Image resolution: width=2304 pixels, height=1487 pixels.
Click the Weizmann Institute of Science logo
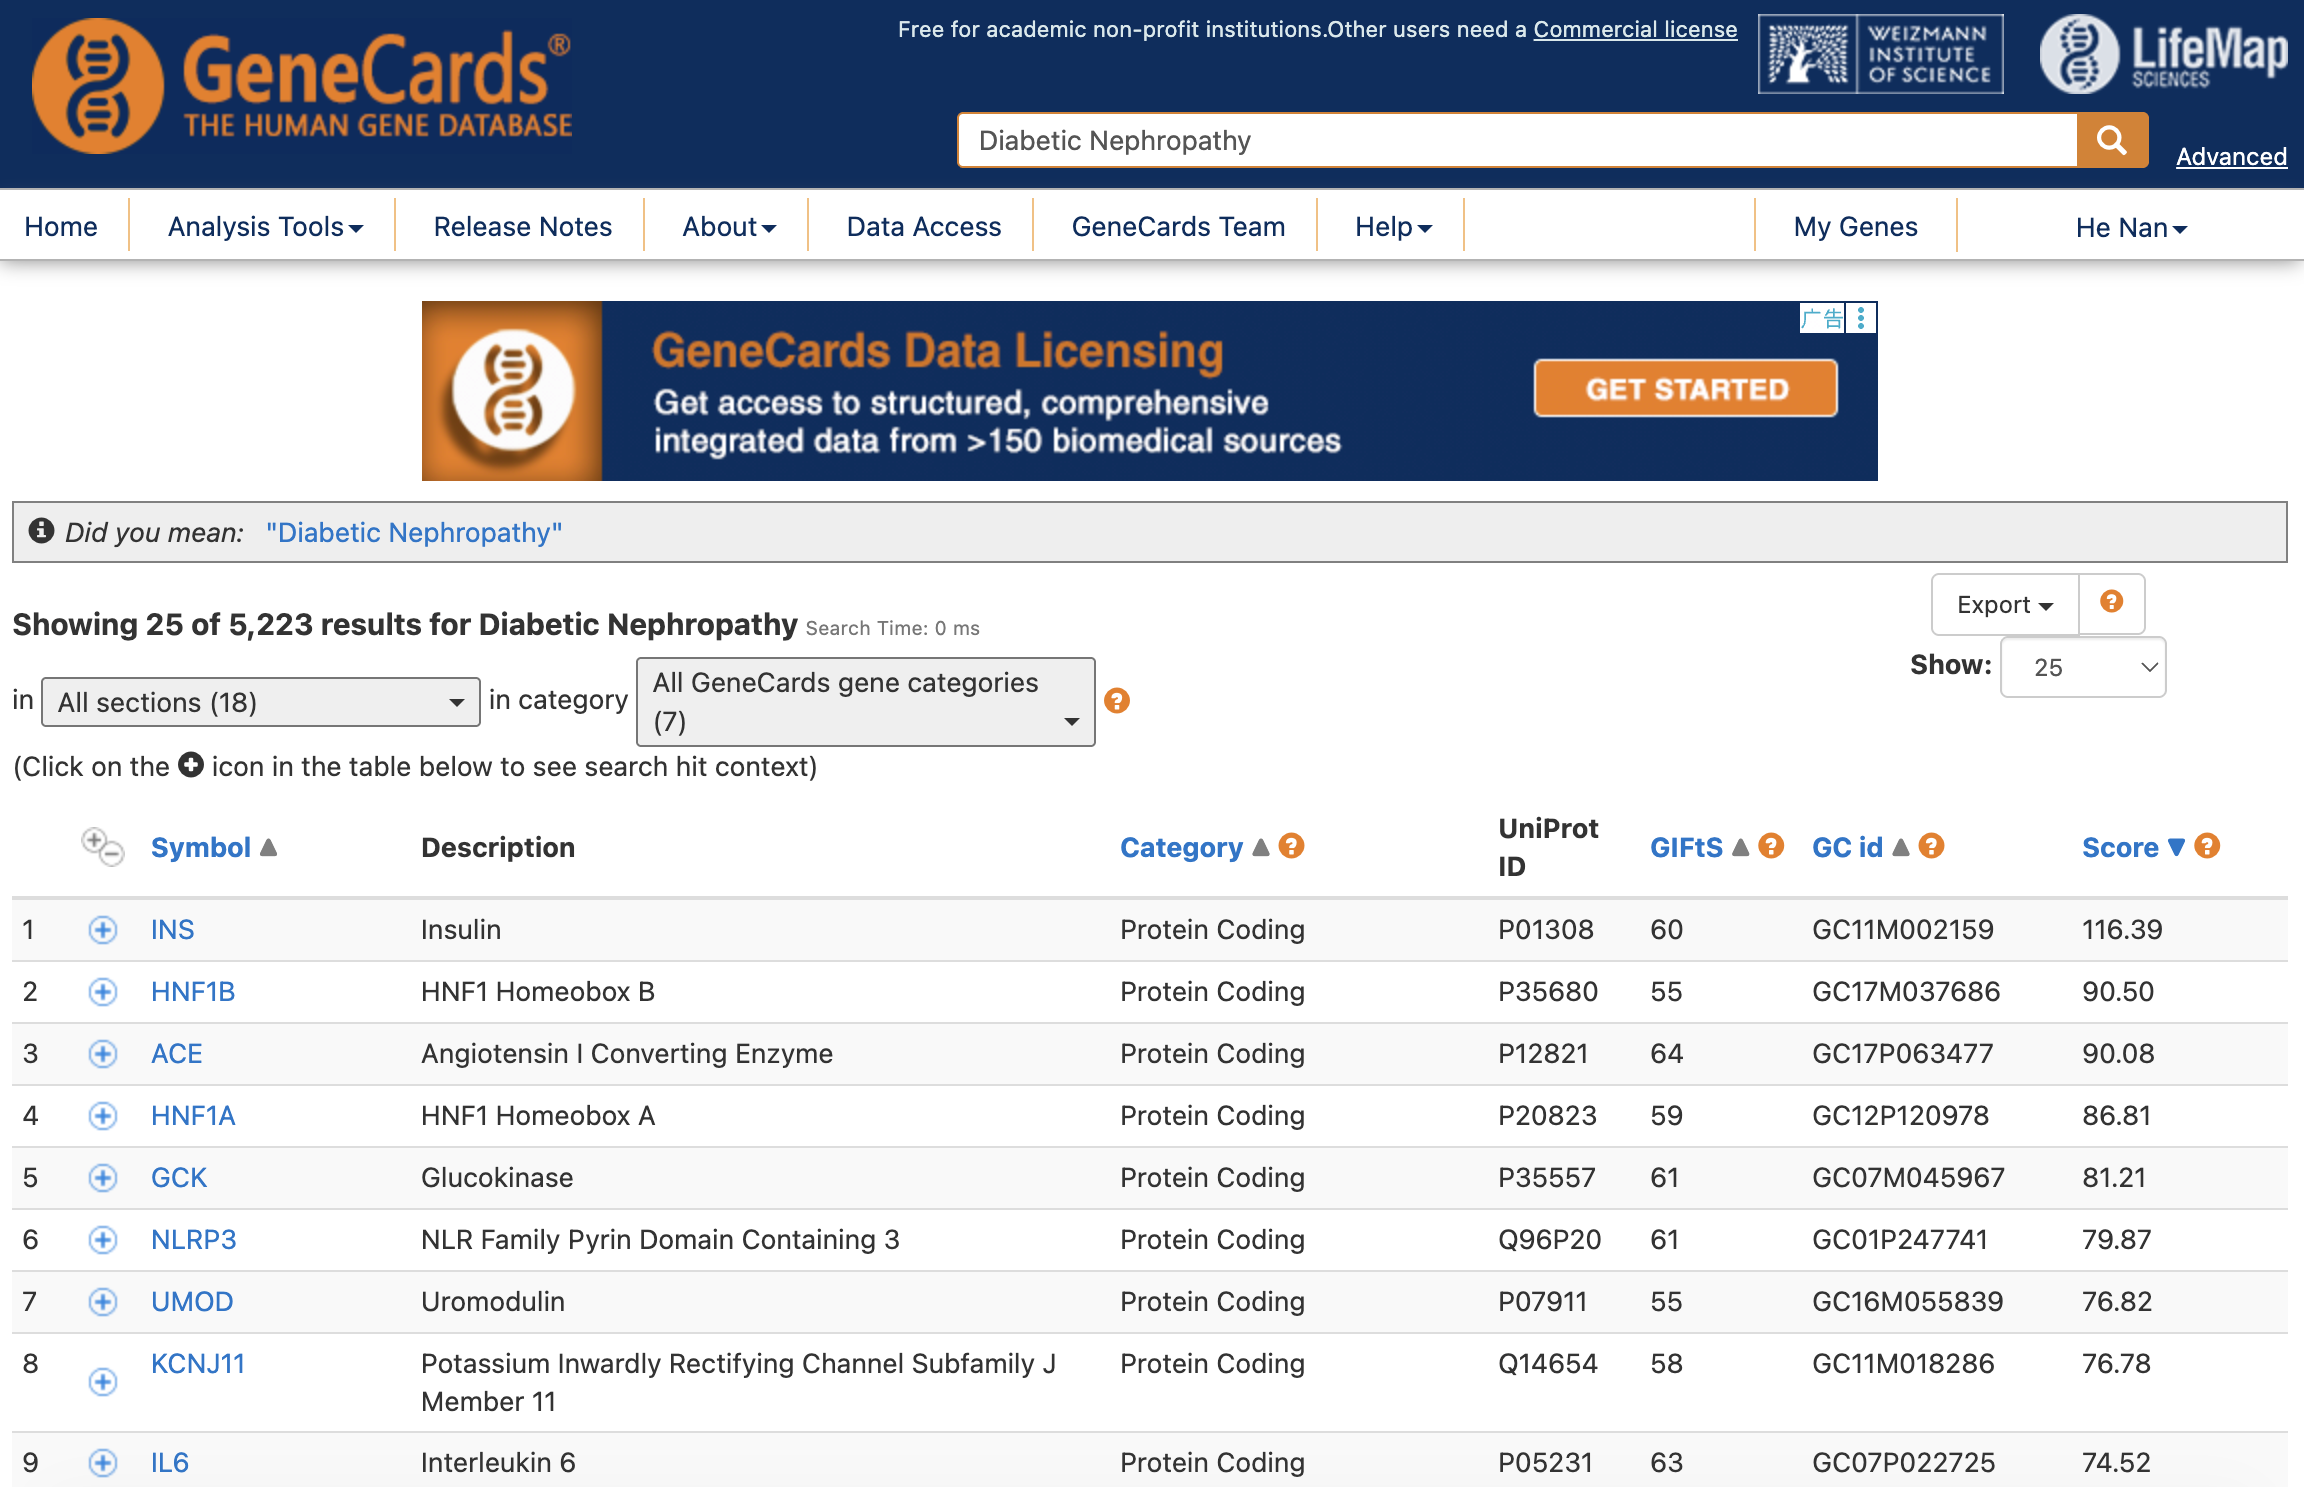[x=1880, y=54]
